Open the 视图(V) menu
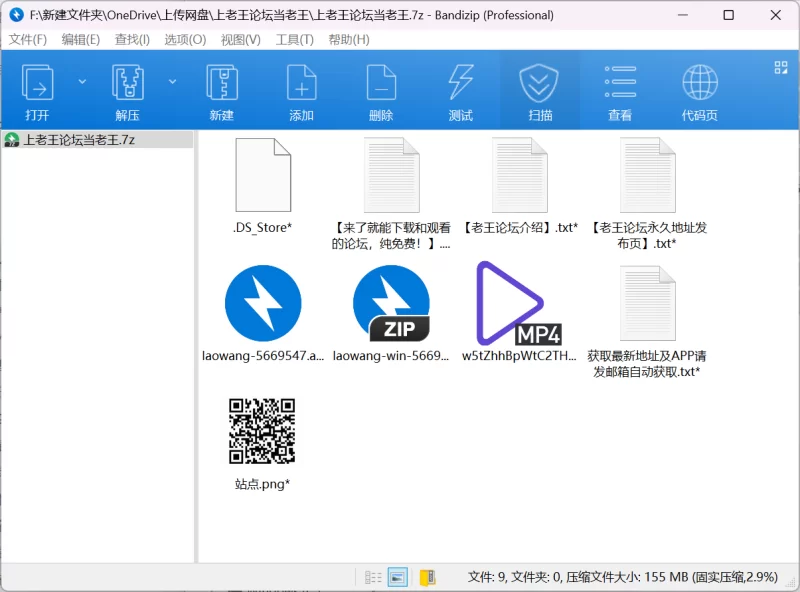Image resolution: width=800 pixels, height=592 pixels. click(x=241, y=39)
